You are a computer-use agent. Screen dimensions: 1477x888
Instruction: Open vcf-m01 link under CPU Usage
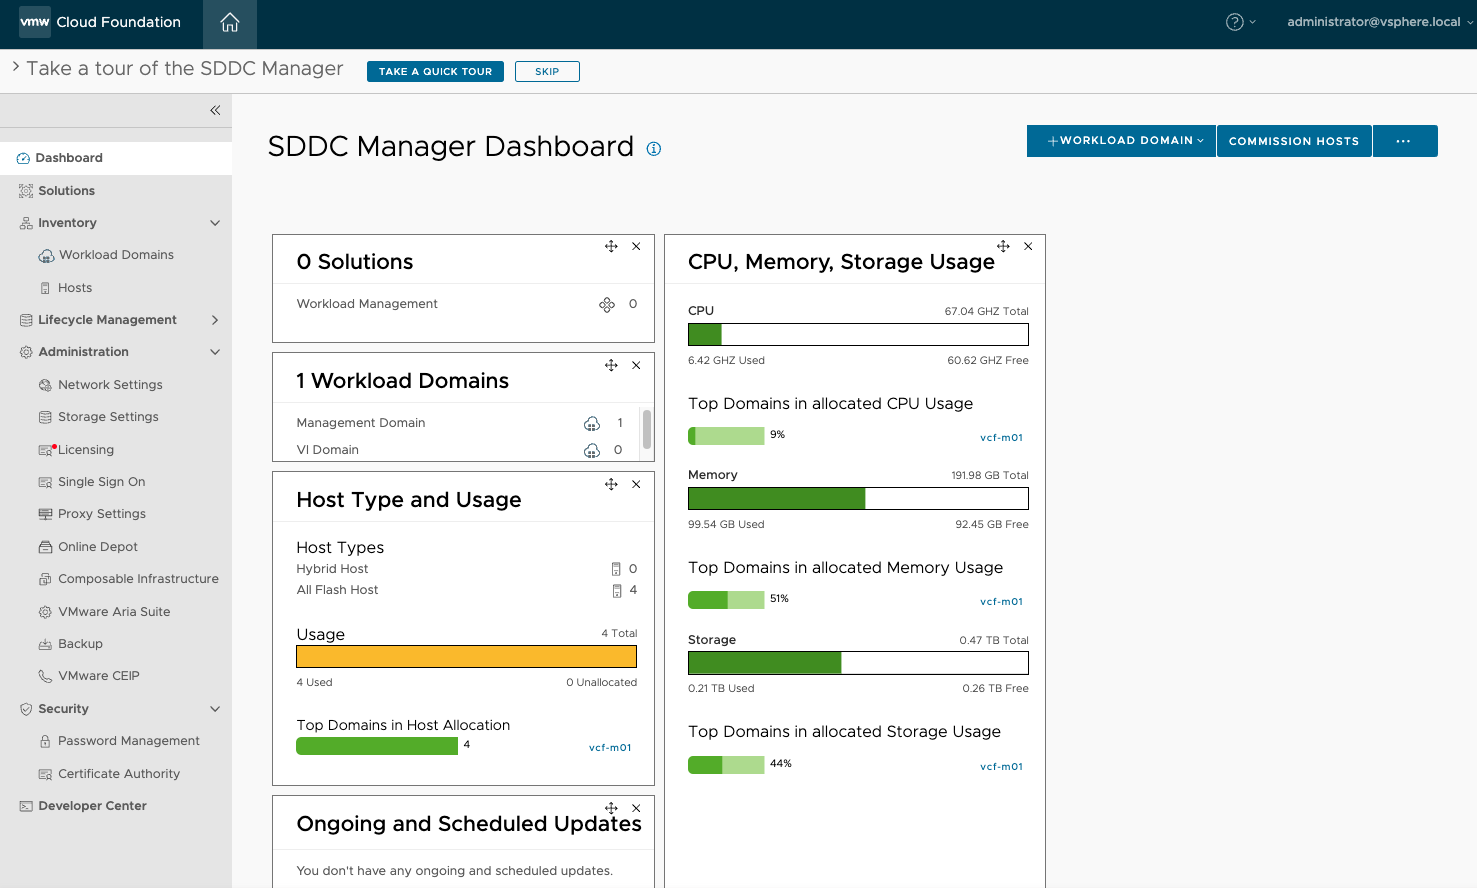click(1001, 438)
